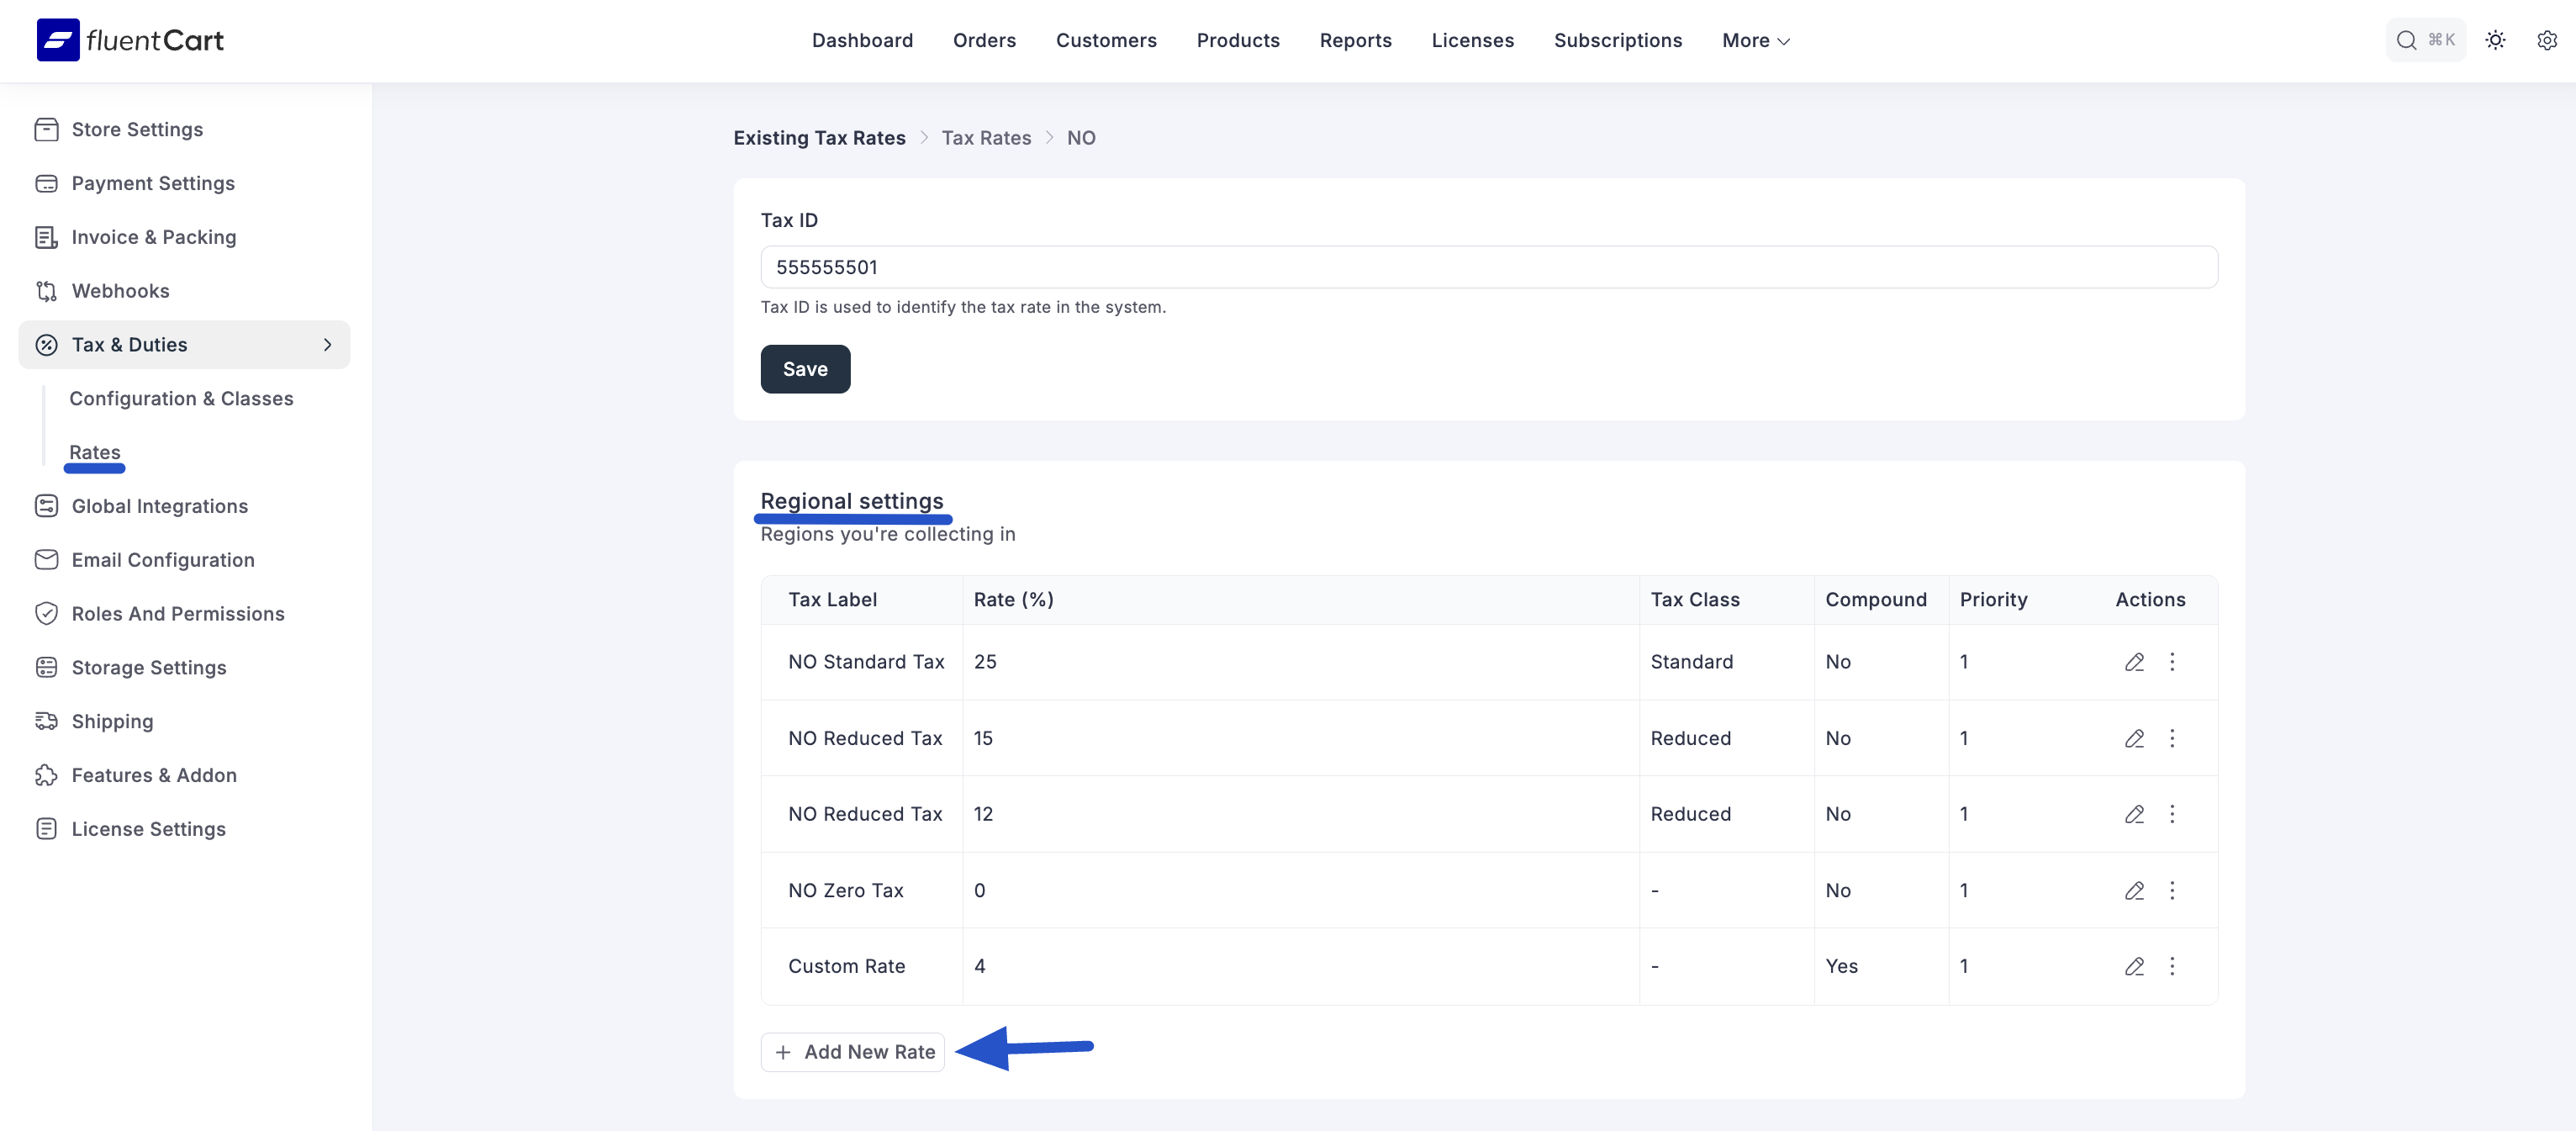Open the three-dot menu for Custom Rate
The image size is (2576, 1131).
pos(2172,966)
